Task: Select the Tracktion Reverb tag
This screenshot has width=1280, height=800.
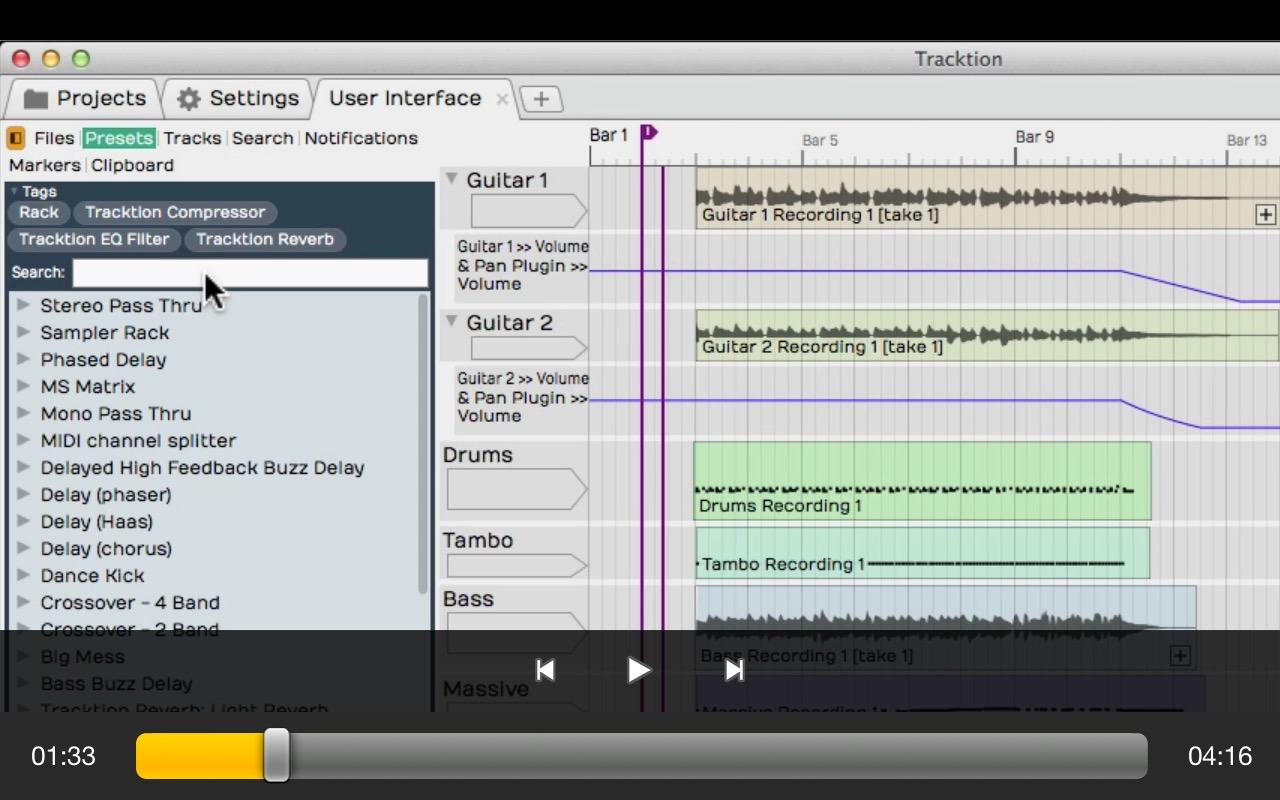Action: pyautogui.click(x=265, y=239)
